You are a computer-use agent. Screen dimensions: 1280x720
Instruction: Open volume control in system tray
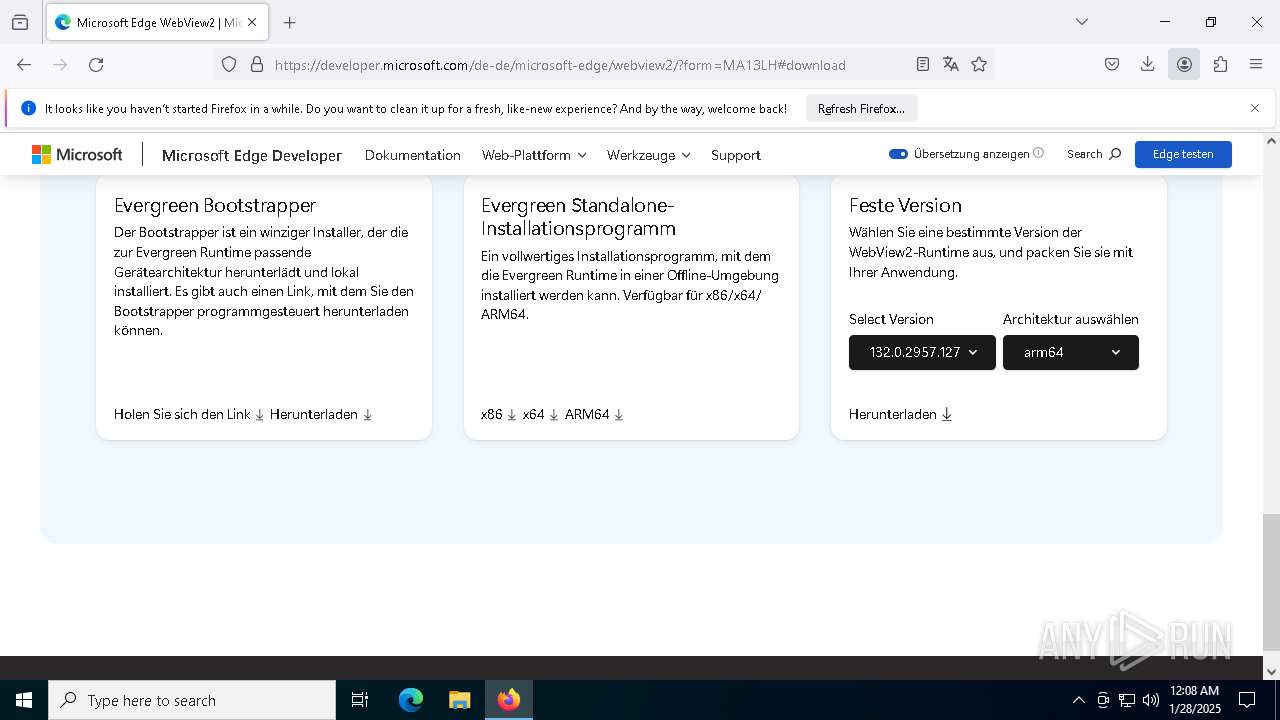[1151, 700]
